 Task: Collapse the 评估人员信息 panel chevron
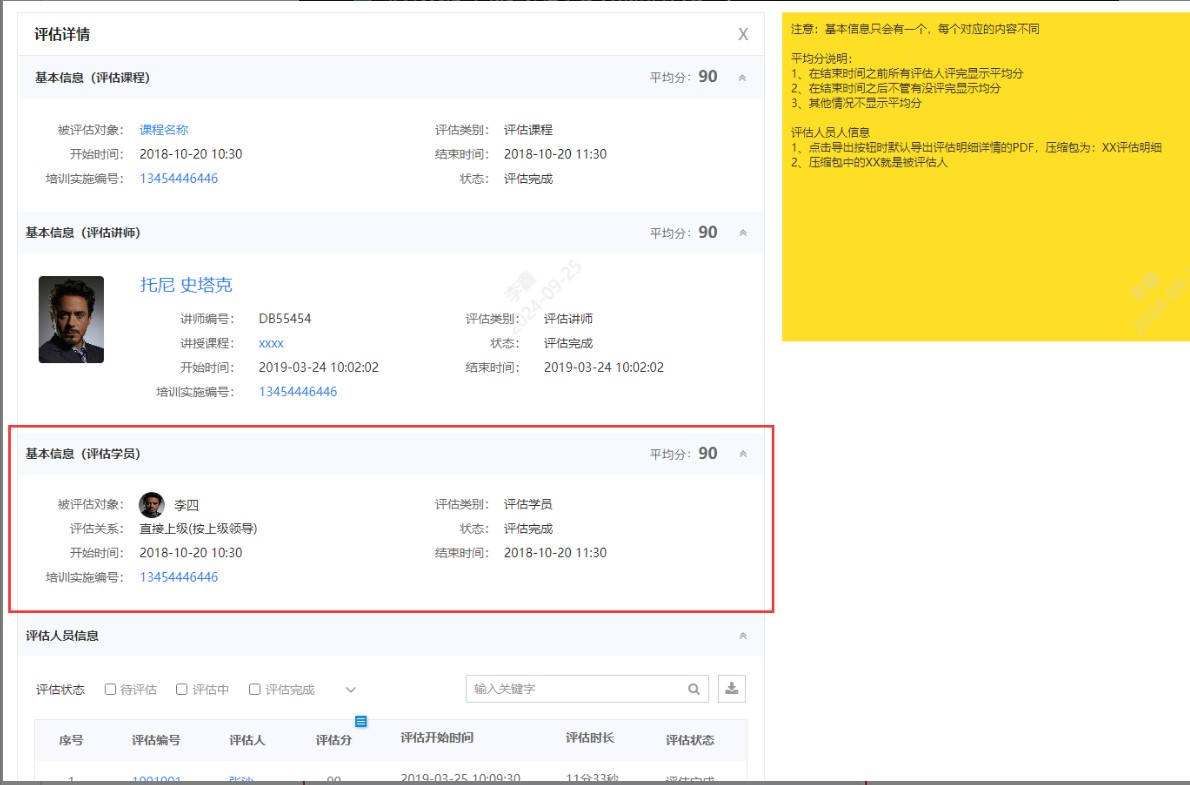[x=742, y=634]
